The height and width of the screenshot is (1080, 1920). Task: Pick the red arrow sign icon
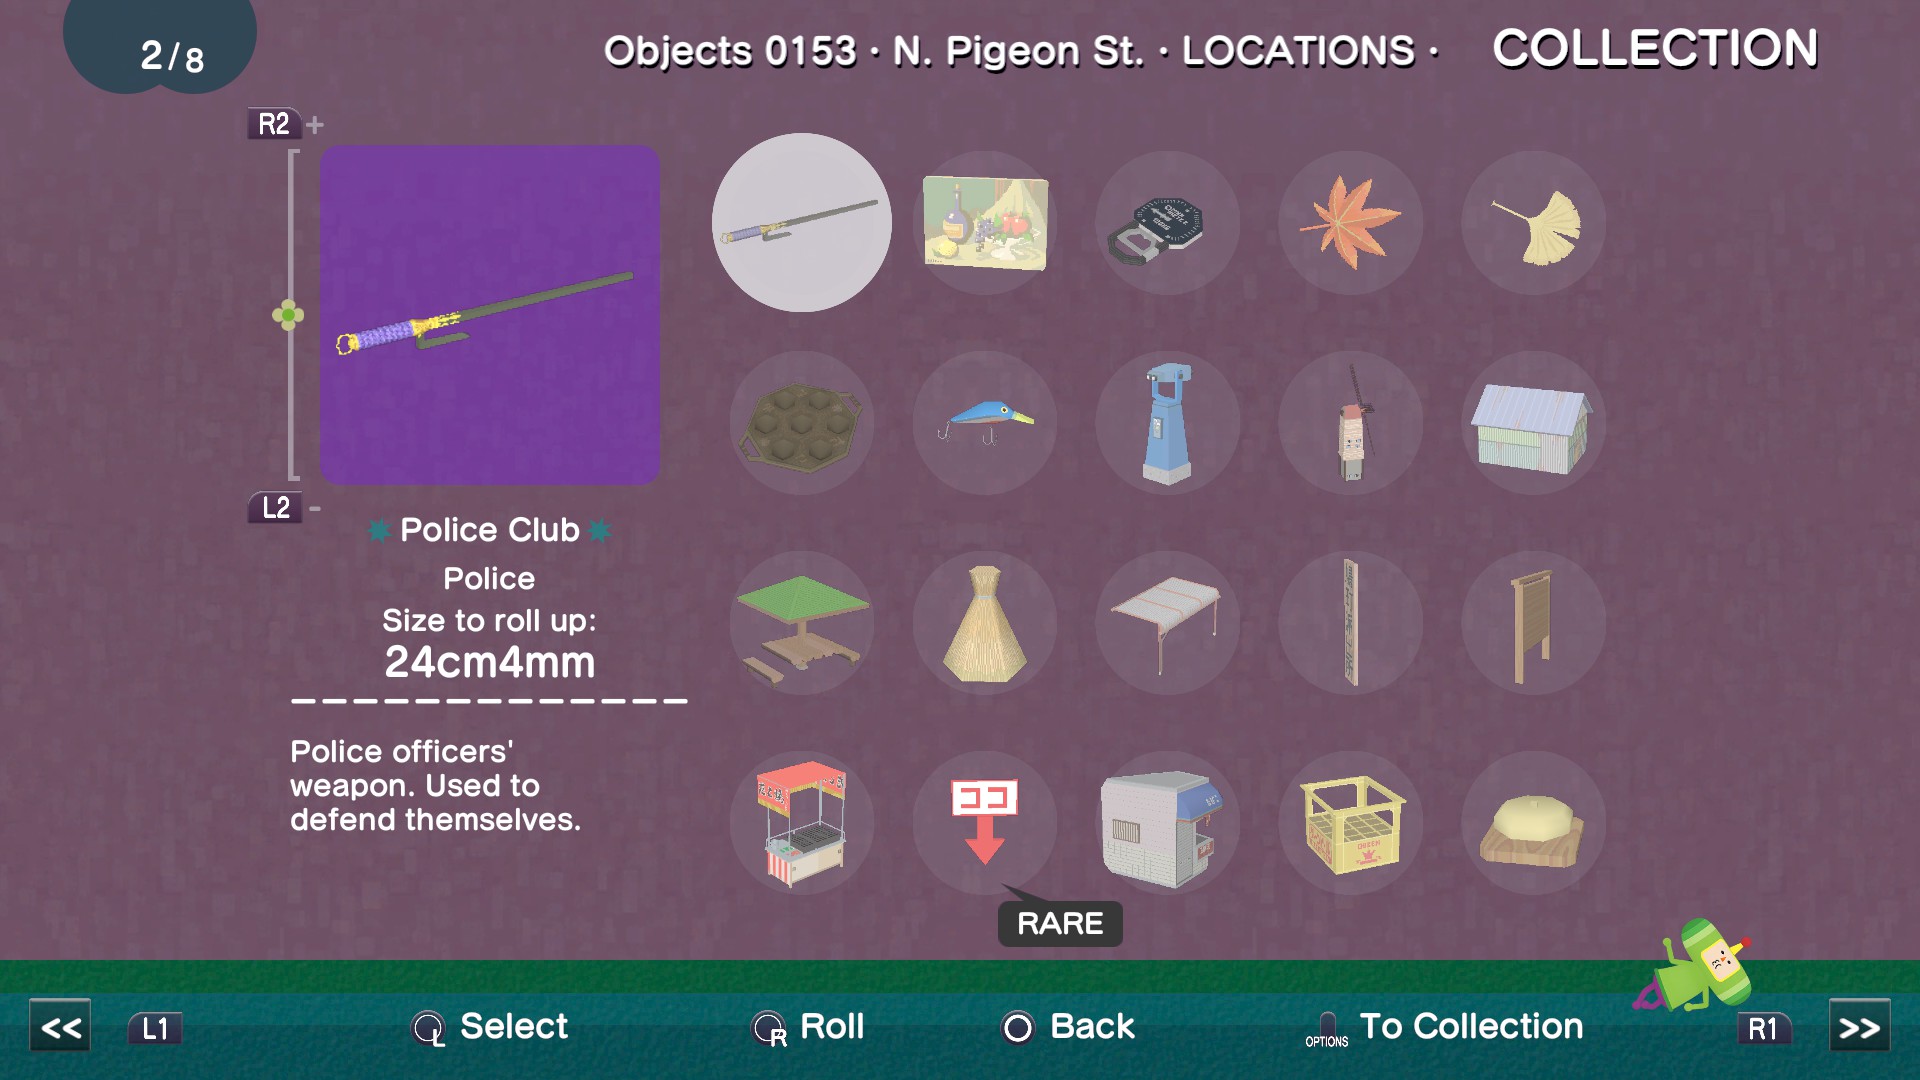point(985,822)
